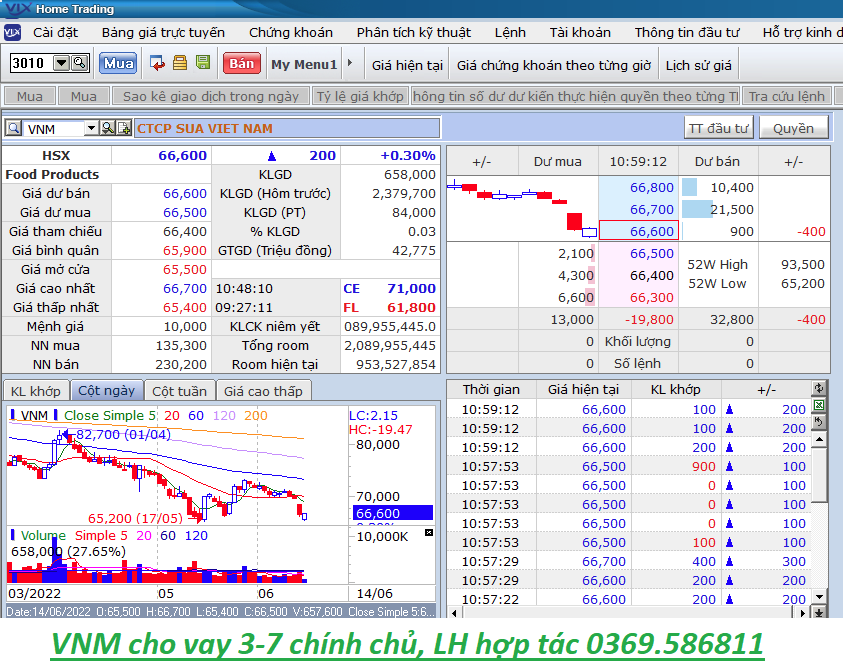The width and height of the screenshot is (843, 670).
Task: Click the Thời gian column header
Action: point(491,389)
